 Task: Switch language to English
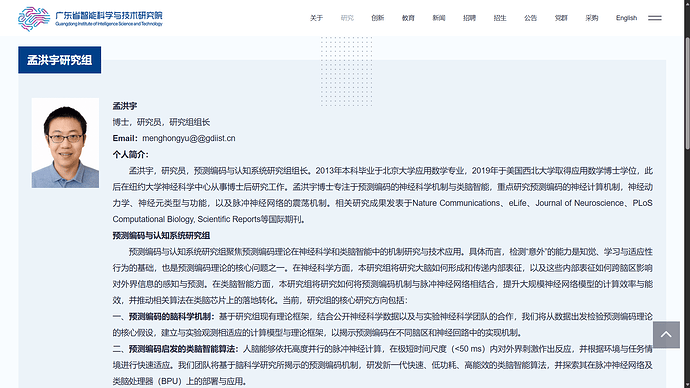(x=627, y=18)
